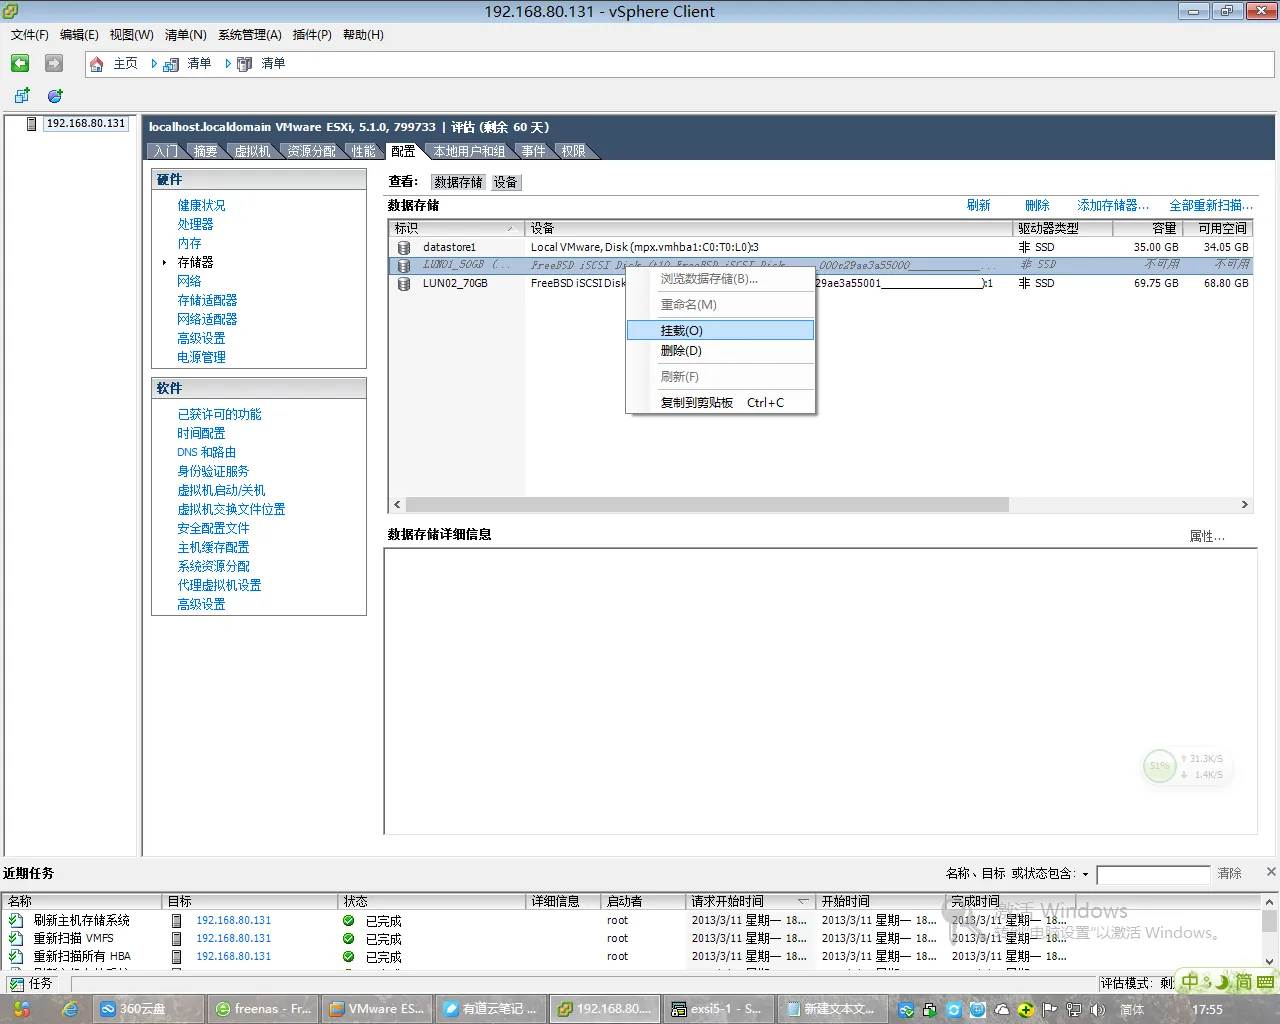Select host 192.168.80.131 in inventory tree
Image resolution: width=1280 pixels, height=1024 pixels.
pyautogui.click(x=86, y=124)
